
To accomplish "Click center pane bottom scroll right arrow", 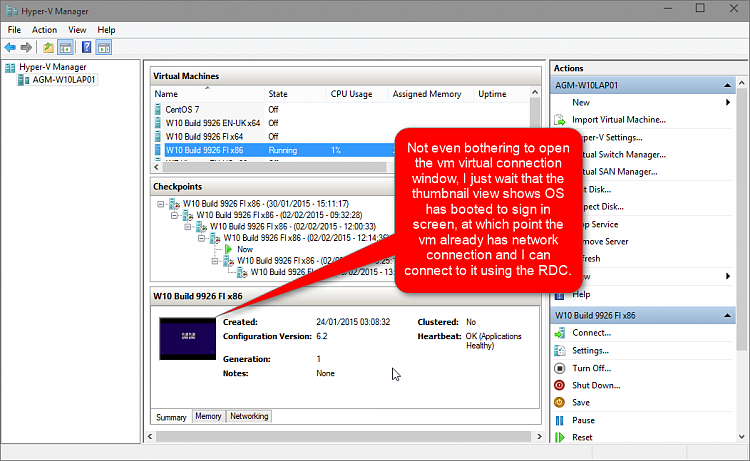I will point(539,437).
